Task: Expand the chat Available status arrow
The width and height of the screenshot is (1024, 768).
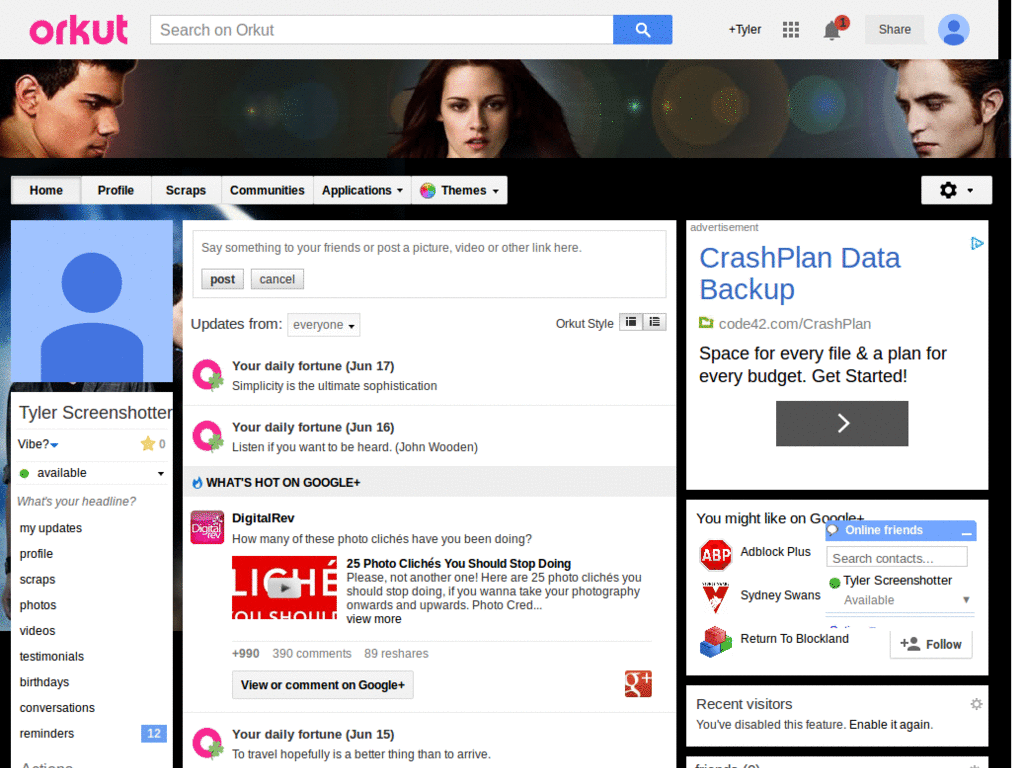Action: (966, 600)
